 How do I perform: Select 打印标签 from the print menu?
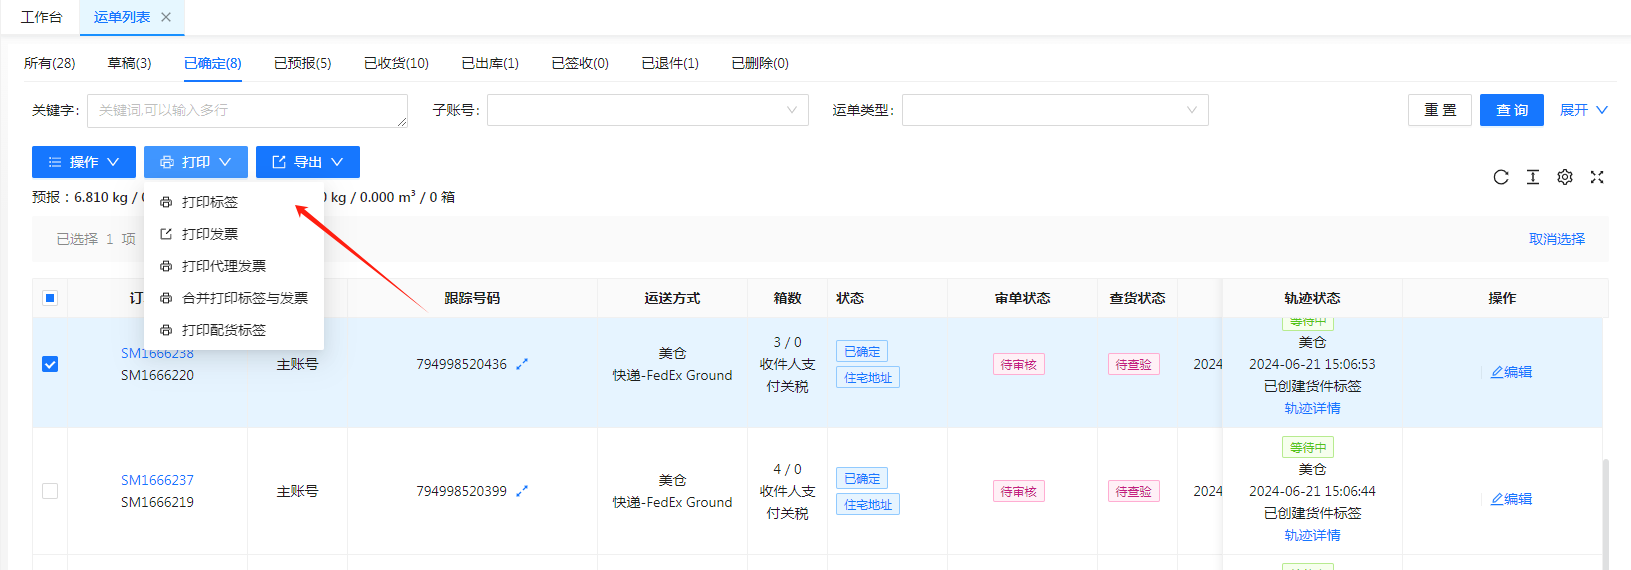[210, 202]
